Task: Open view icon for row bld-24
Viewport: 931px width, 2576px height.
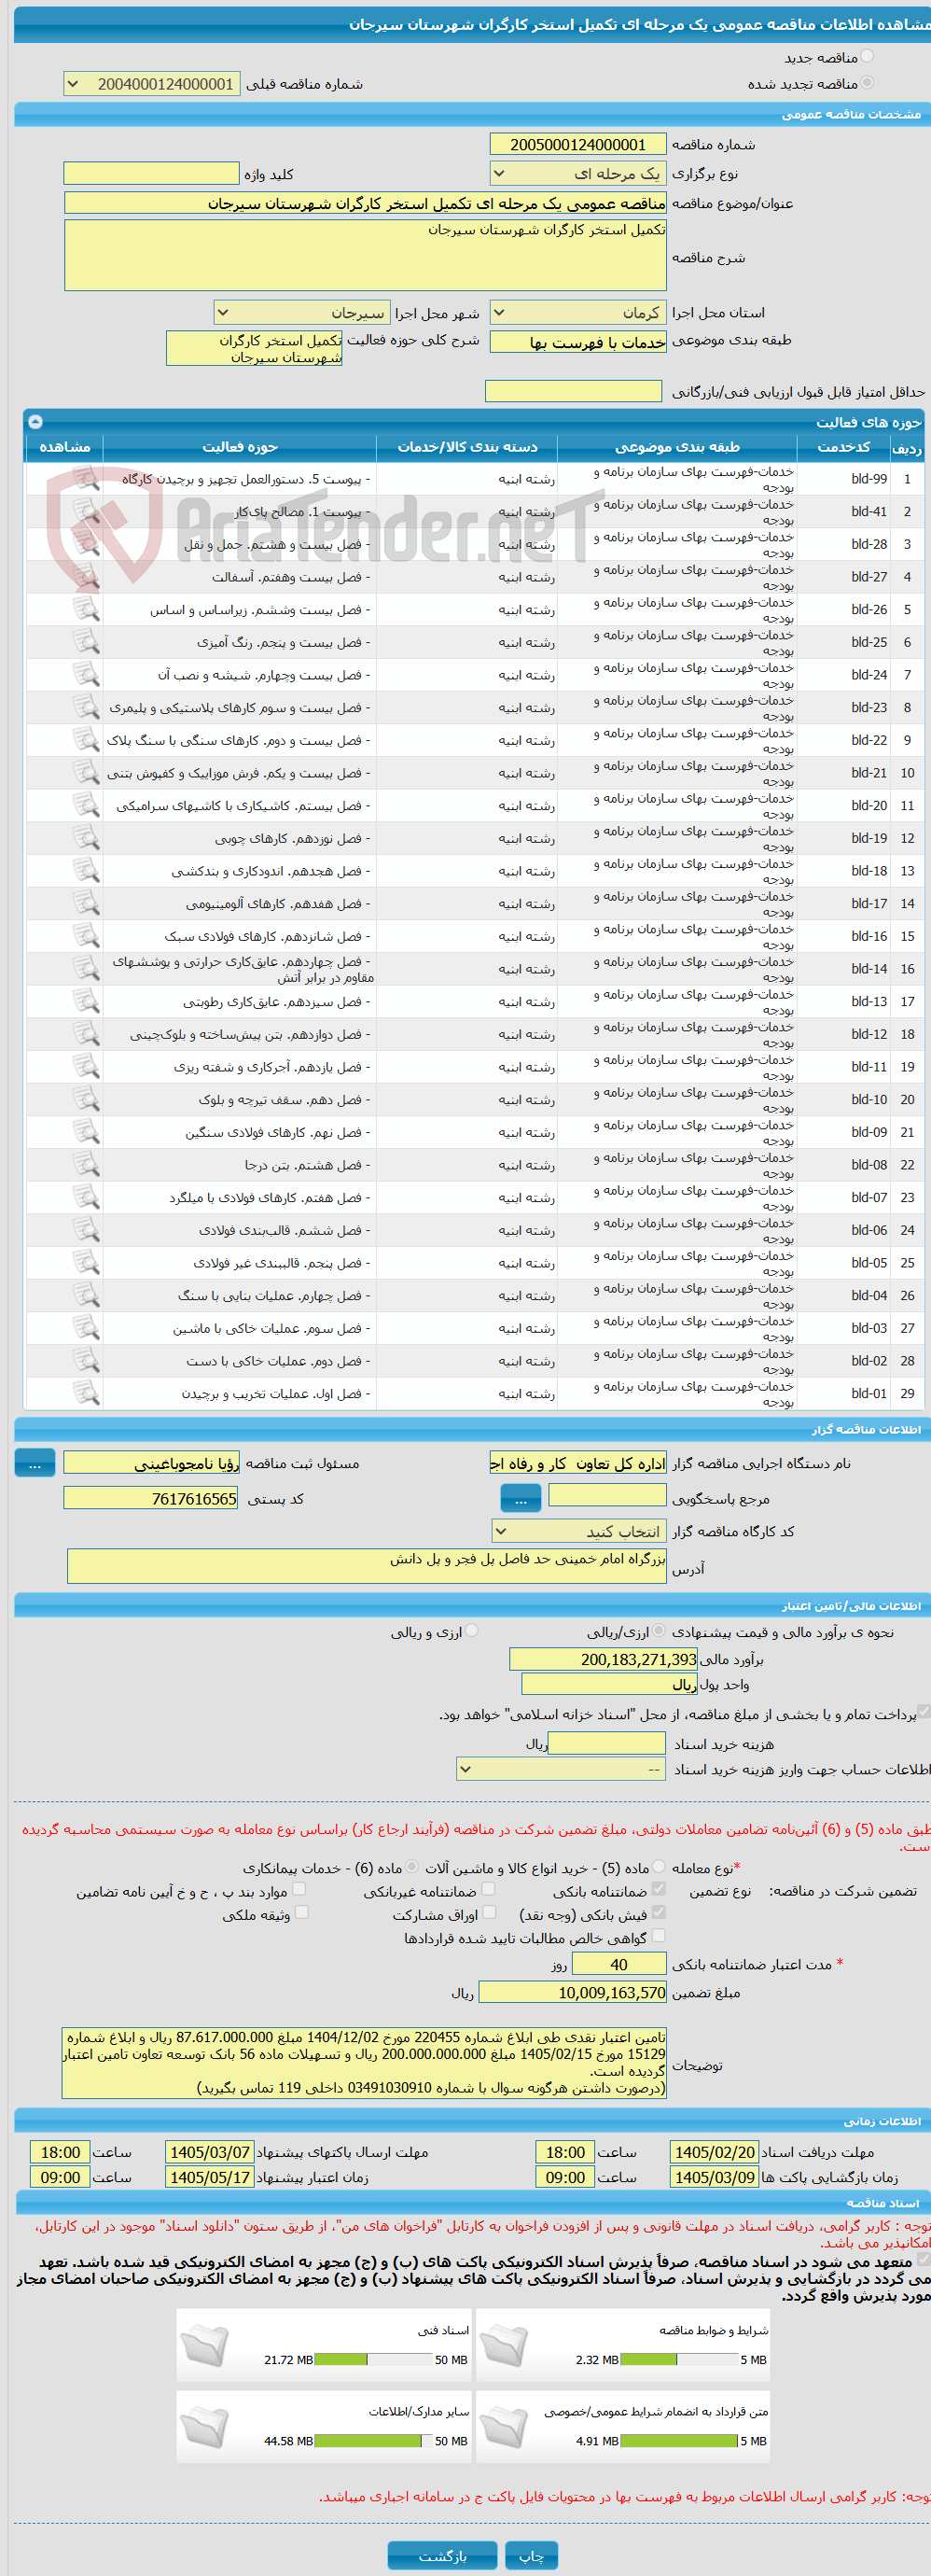Action: point(86,675)
